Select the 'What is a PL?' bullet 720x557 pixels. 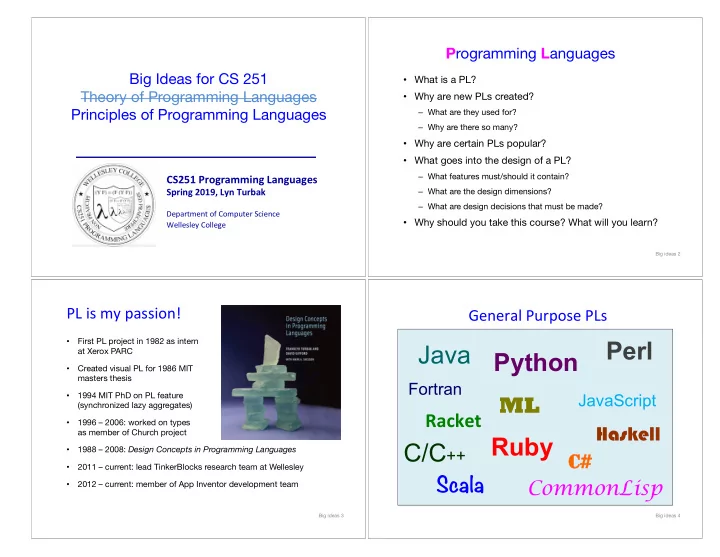click(x=445, y=80)
